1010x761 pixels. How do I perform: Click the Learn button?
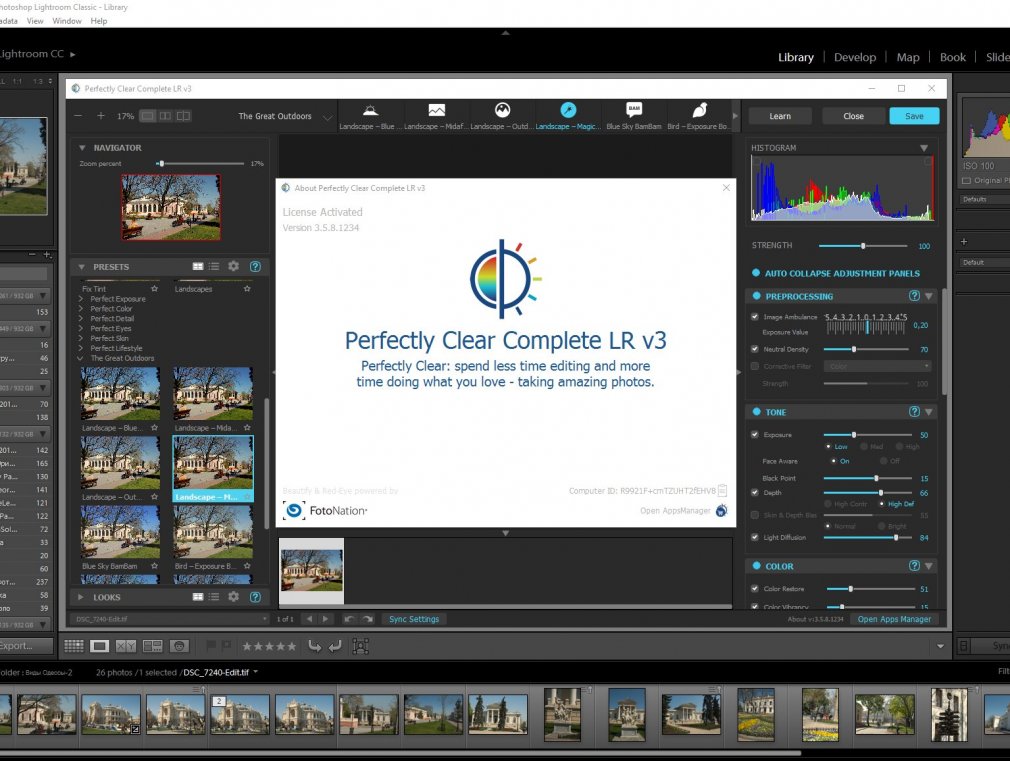tap(779, 116)
